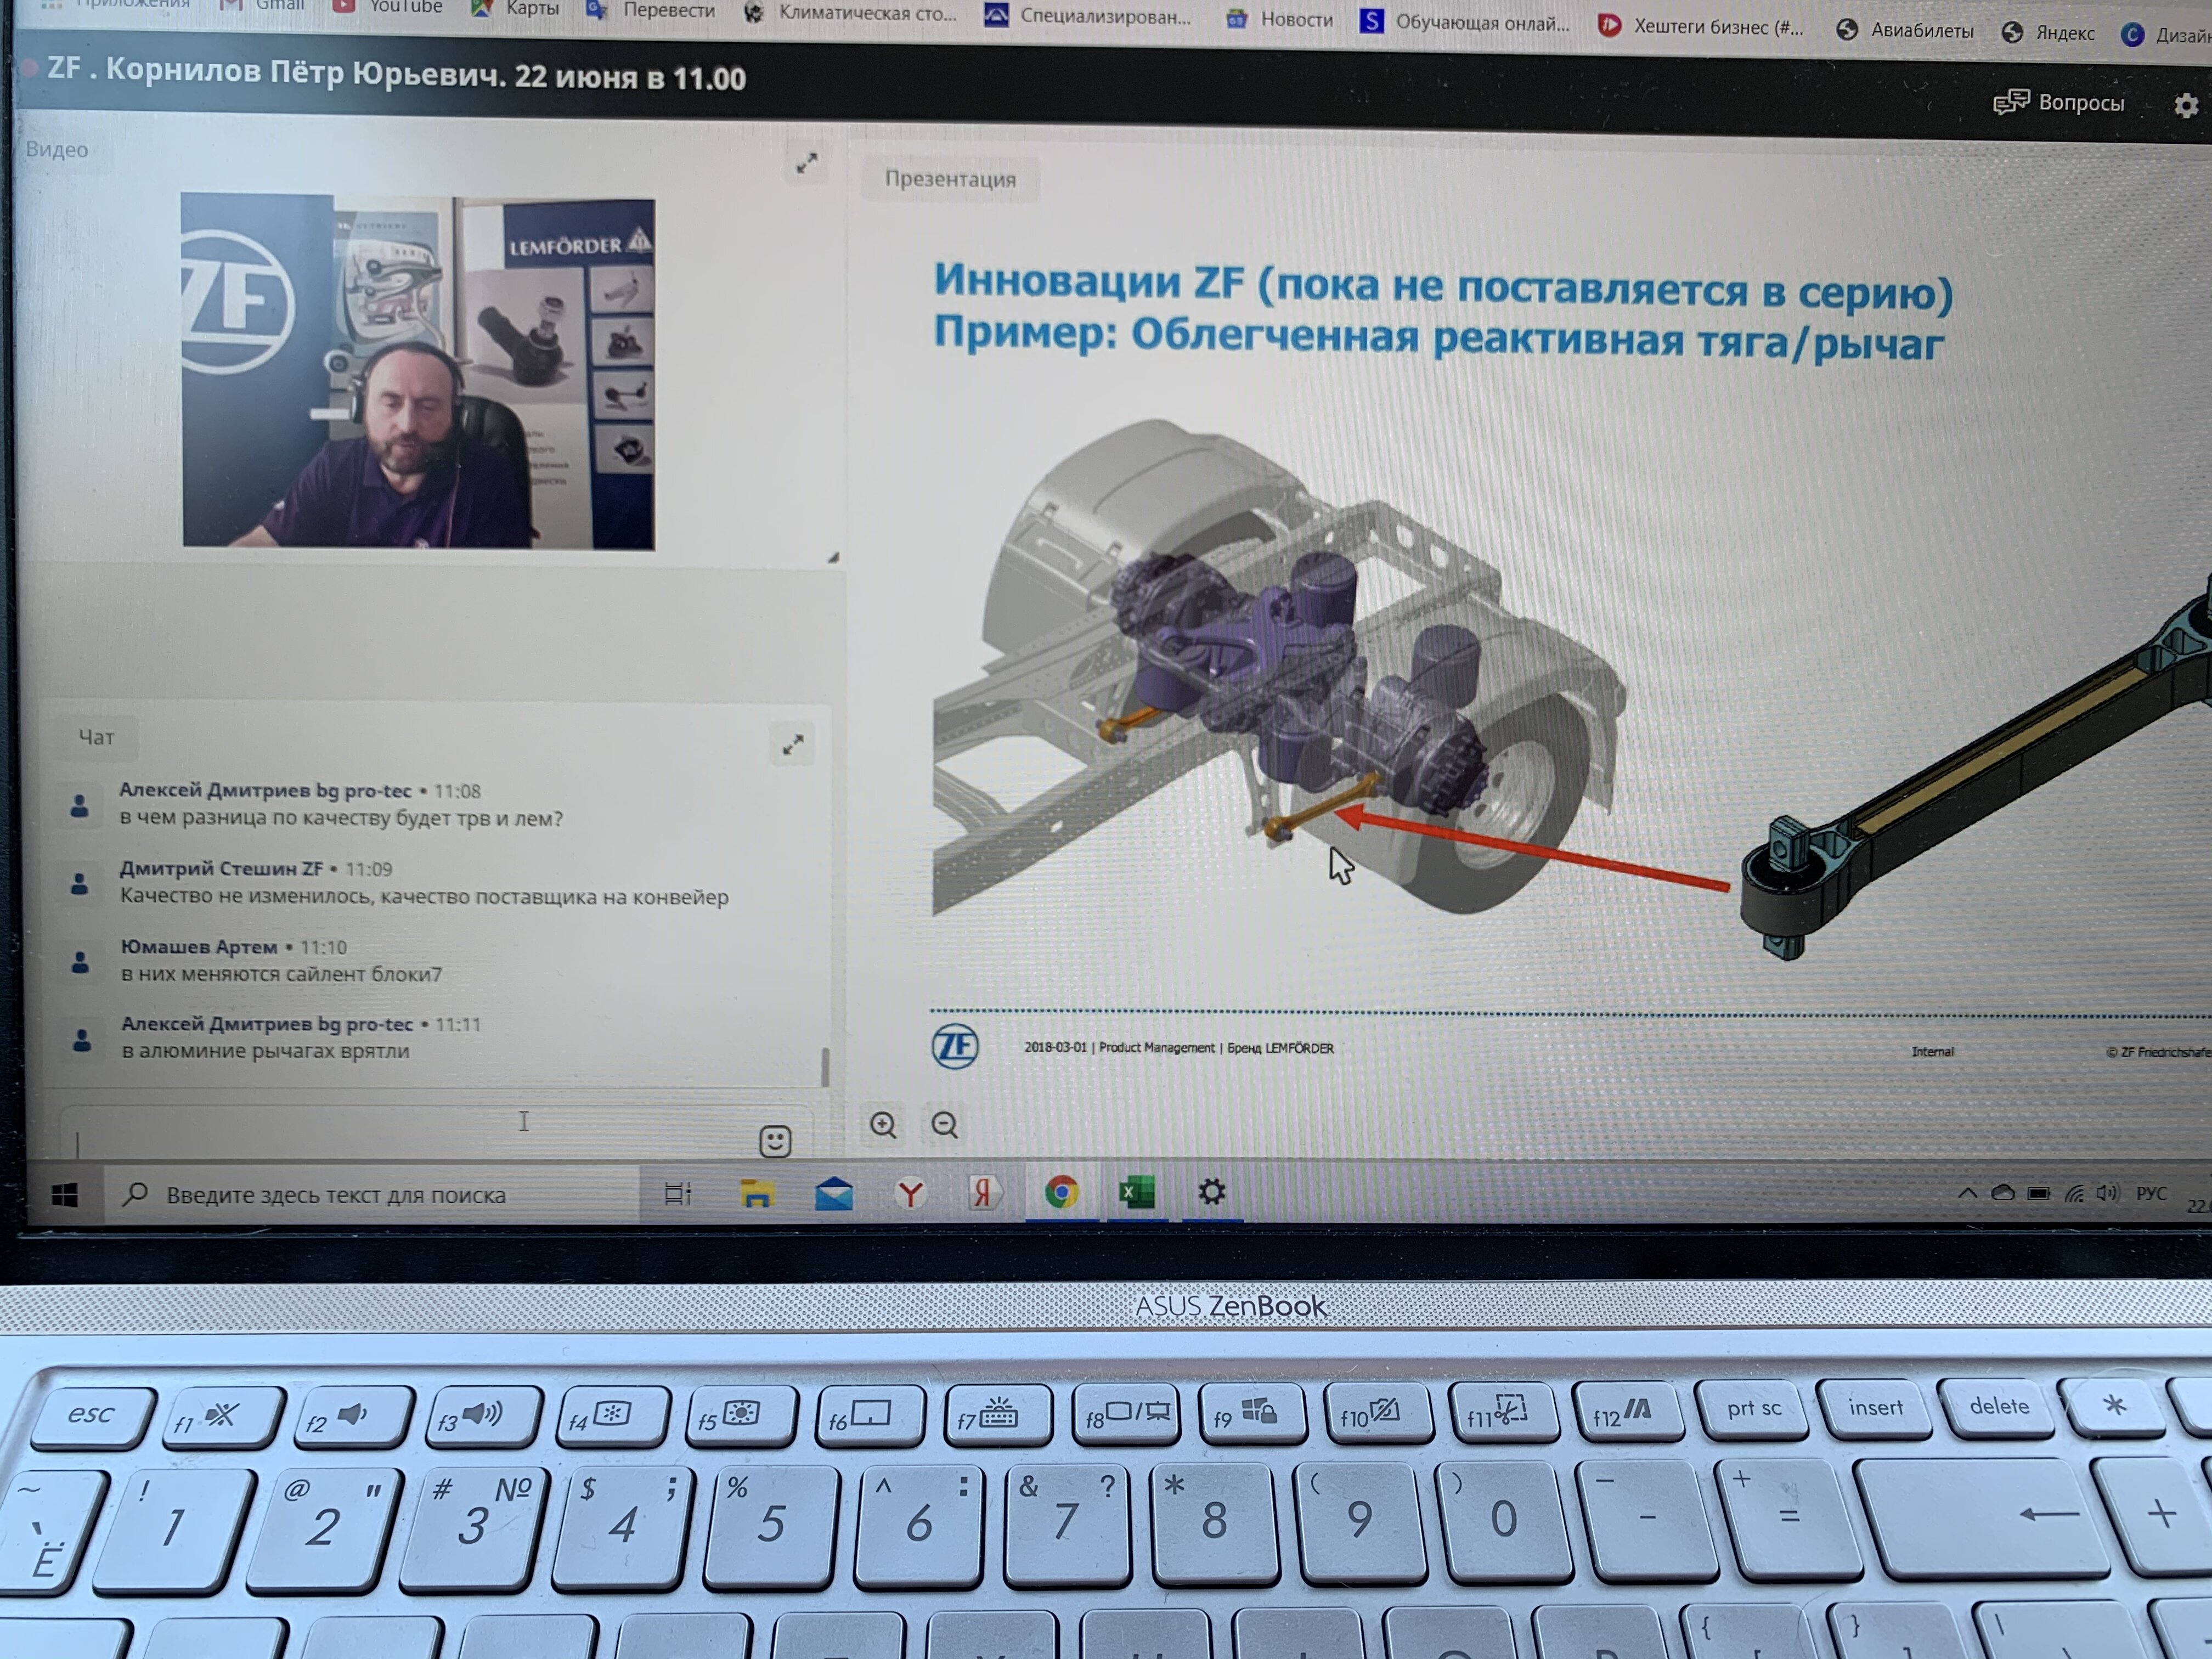The height and width of the screenshot is (1659, 2212).
Task: Click the ZF logo in slide footer
Action: point(955,1047)
